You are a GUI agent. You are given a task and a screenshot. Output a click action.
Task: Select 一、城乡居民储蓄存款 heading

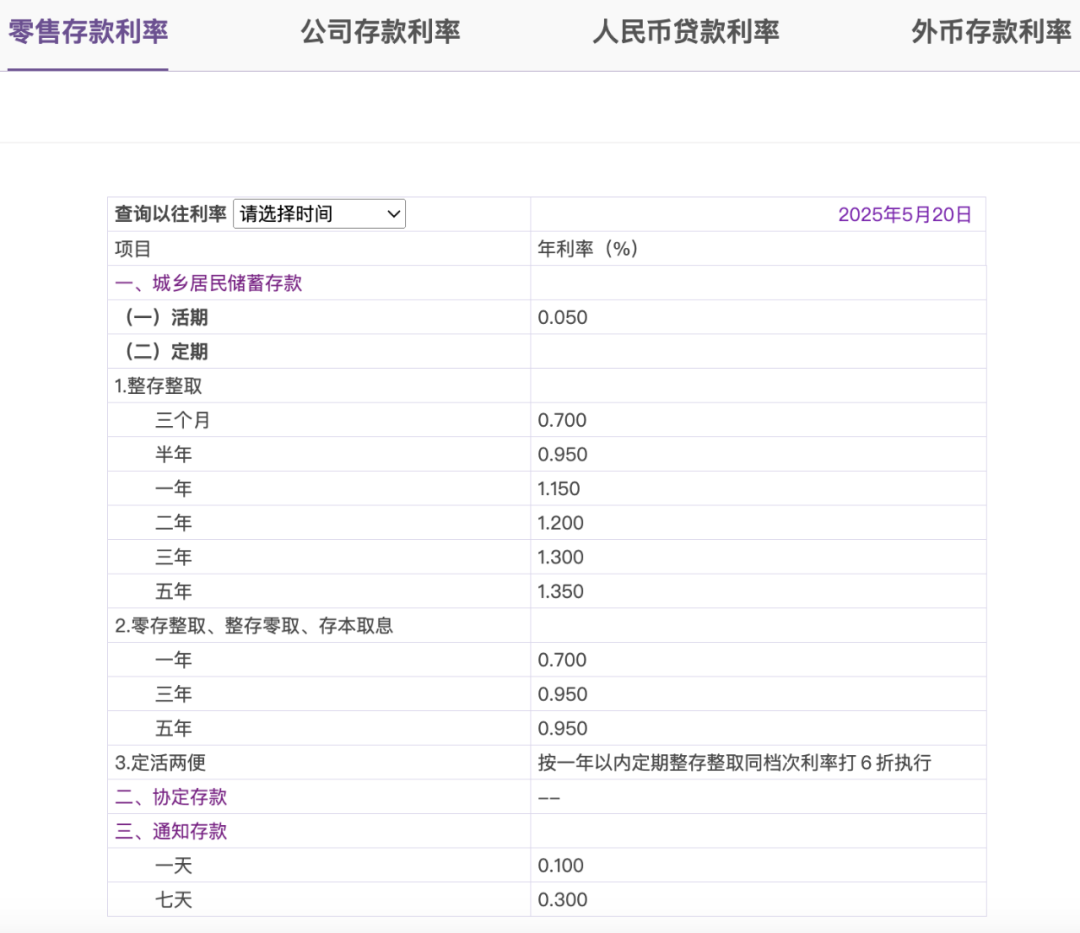[x=208, y=283]
